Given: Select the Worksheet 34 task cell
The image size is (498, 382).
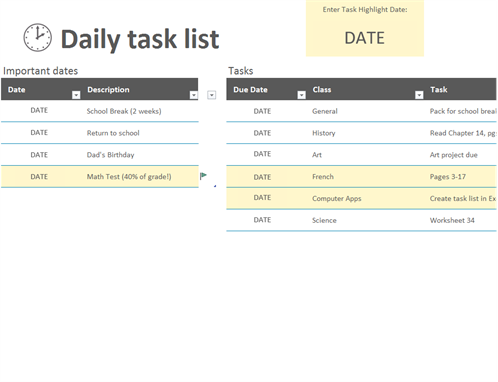Looking at the screenshot, I should coord(452,220).
